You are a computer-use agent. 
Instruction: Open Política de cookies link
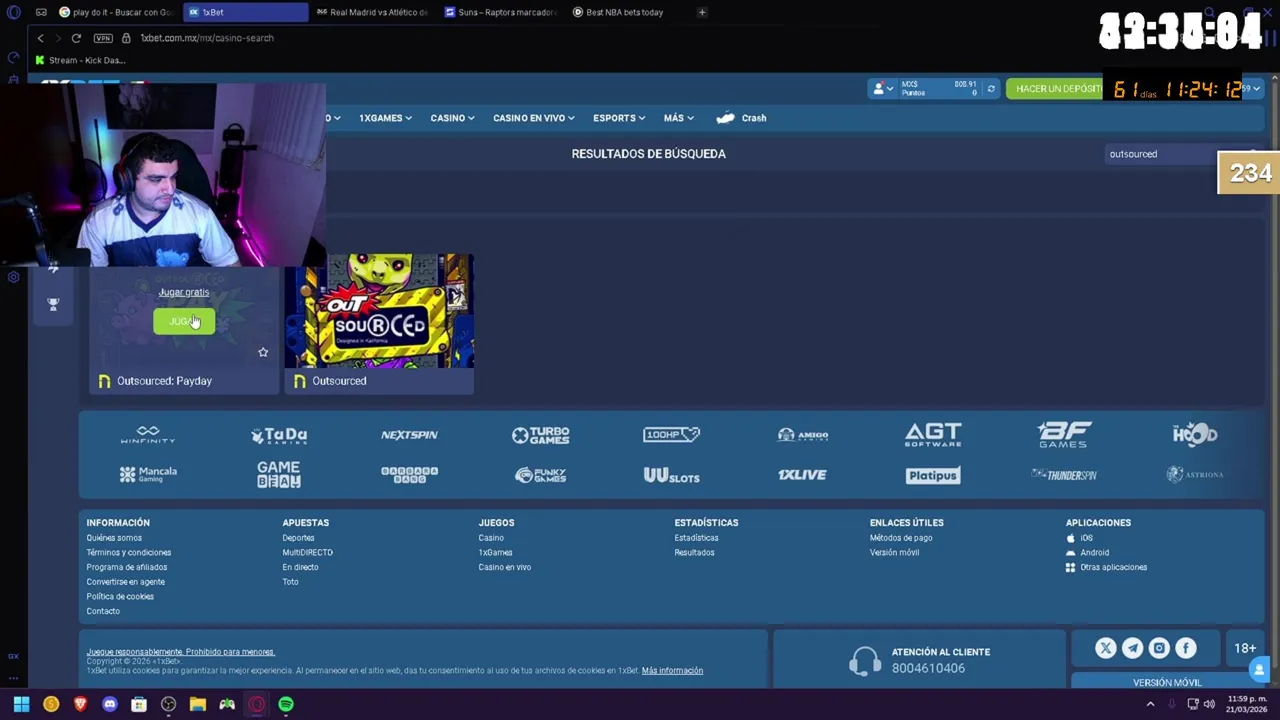click(x=120, y=597)
